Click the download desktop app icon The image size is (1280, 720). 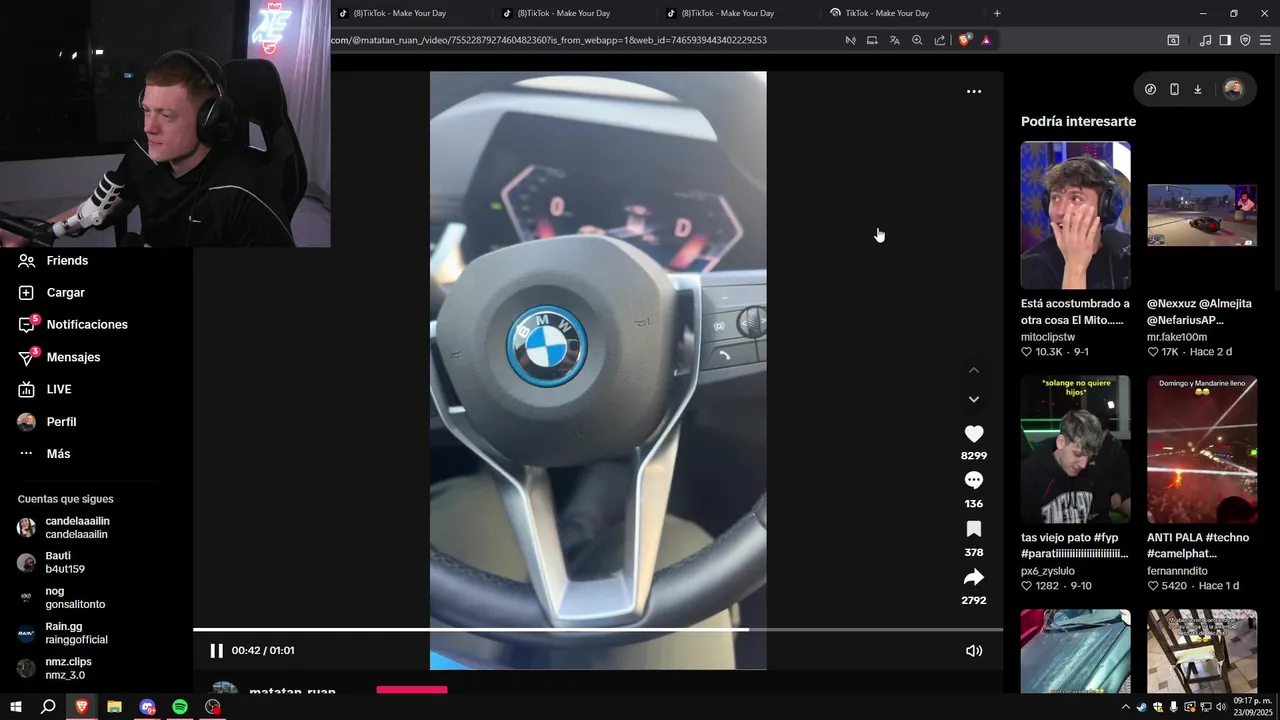(1198, 89)
